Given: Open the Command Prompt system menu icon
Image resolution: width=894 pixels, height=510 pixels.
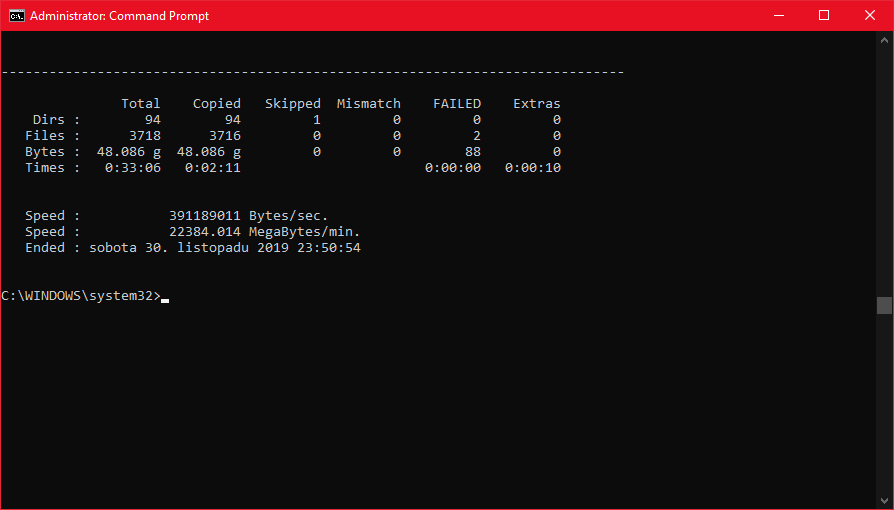Looking at the screenshot, I should pyautogui.click(x=17, y=16).
